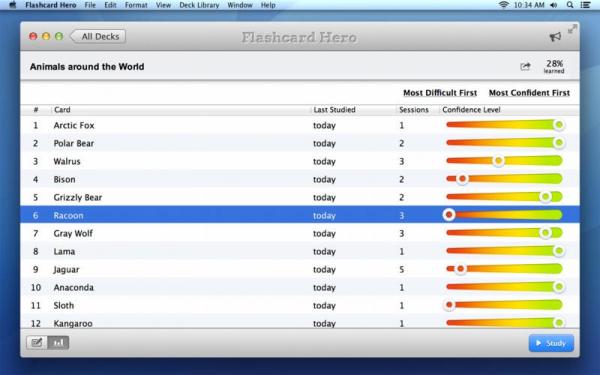Open the Flashcard Hero application menu
The image size is (600, 375).
pyautogui.click(x=51, y=5)
